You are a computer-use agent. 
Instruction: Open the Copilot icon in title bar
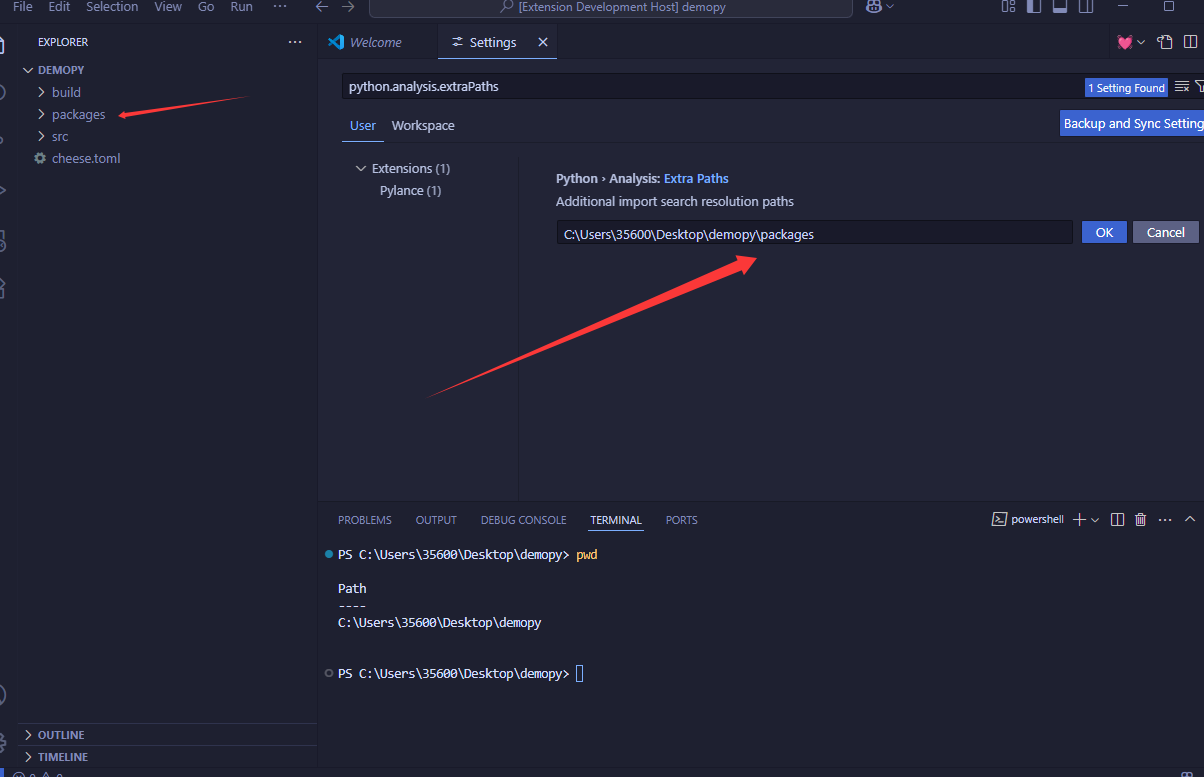click(873, 6)
